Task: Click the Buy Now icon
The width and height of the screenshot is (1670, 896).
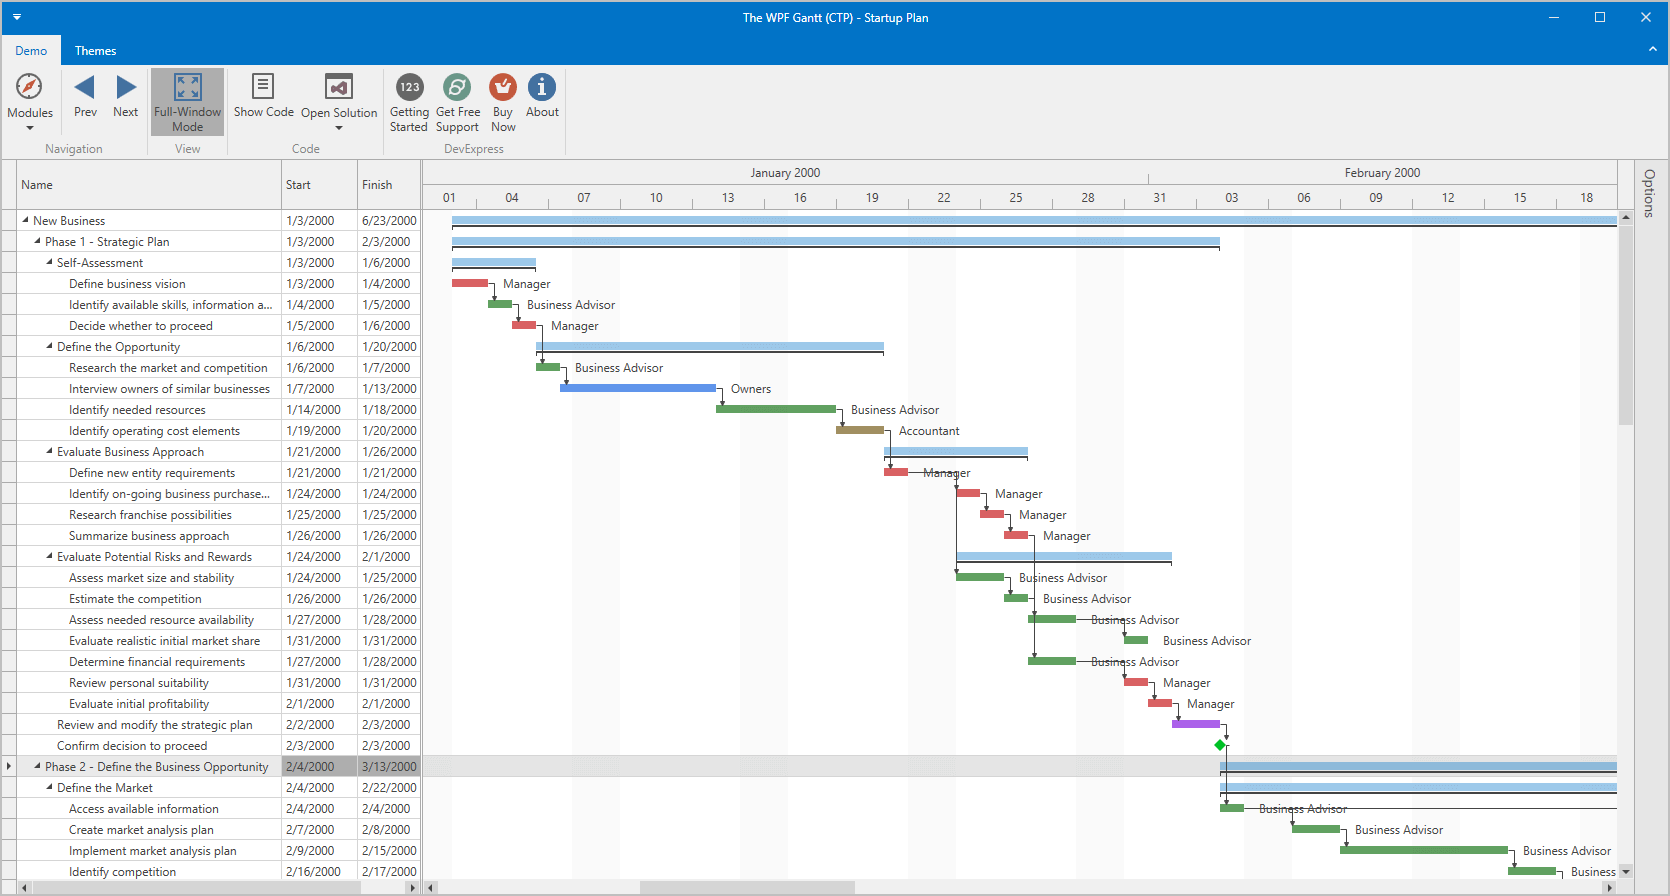Action: 503,87
